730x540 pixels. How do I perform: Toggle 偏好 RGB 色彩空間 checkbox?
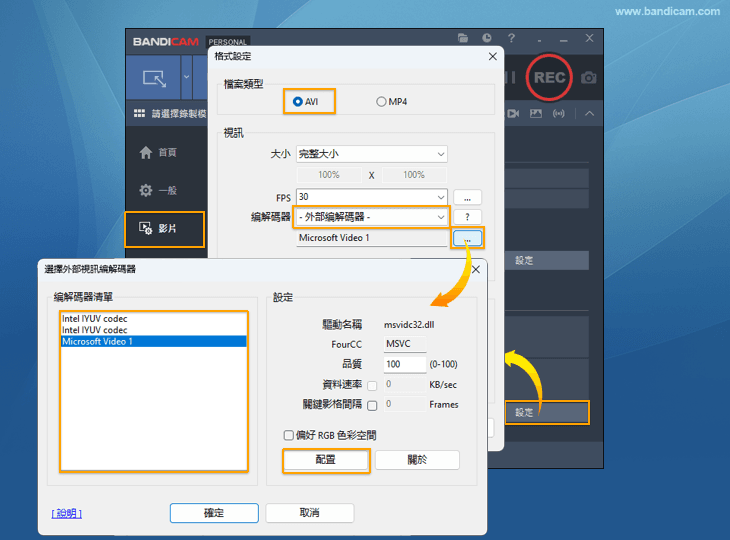[x=289, y=435]
